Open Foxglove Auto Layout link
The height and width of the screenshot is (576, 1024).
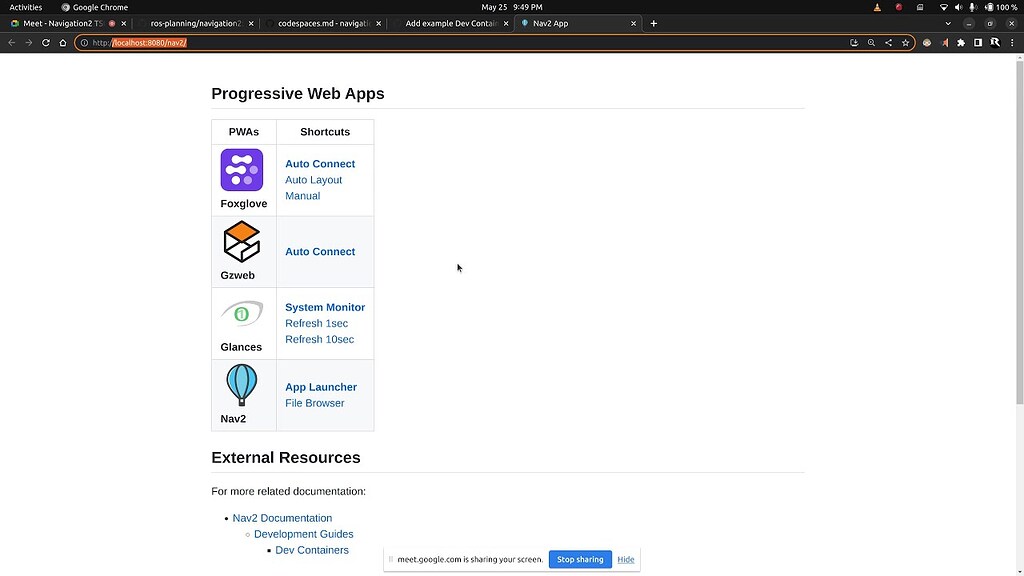coord(313,180)
